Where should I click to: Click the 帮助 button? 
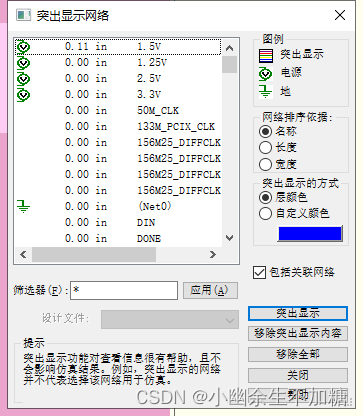coord(298,395)
